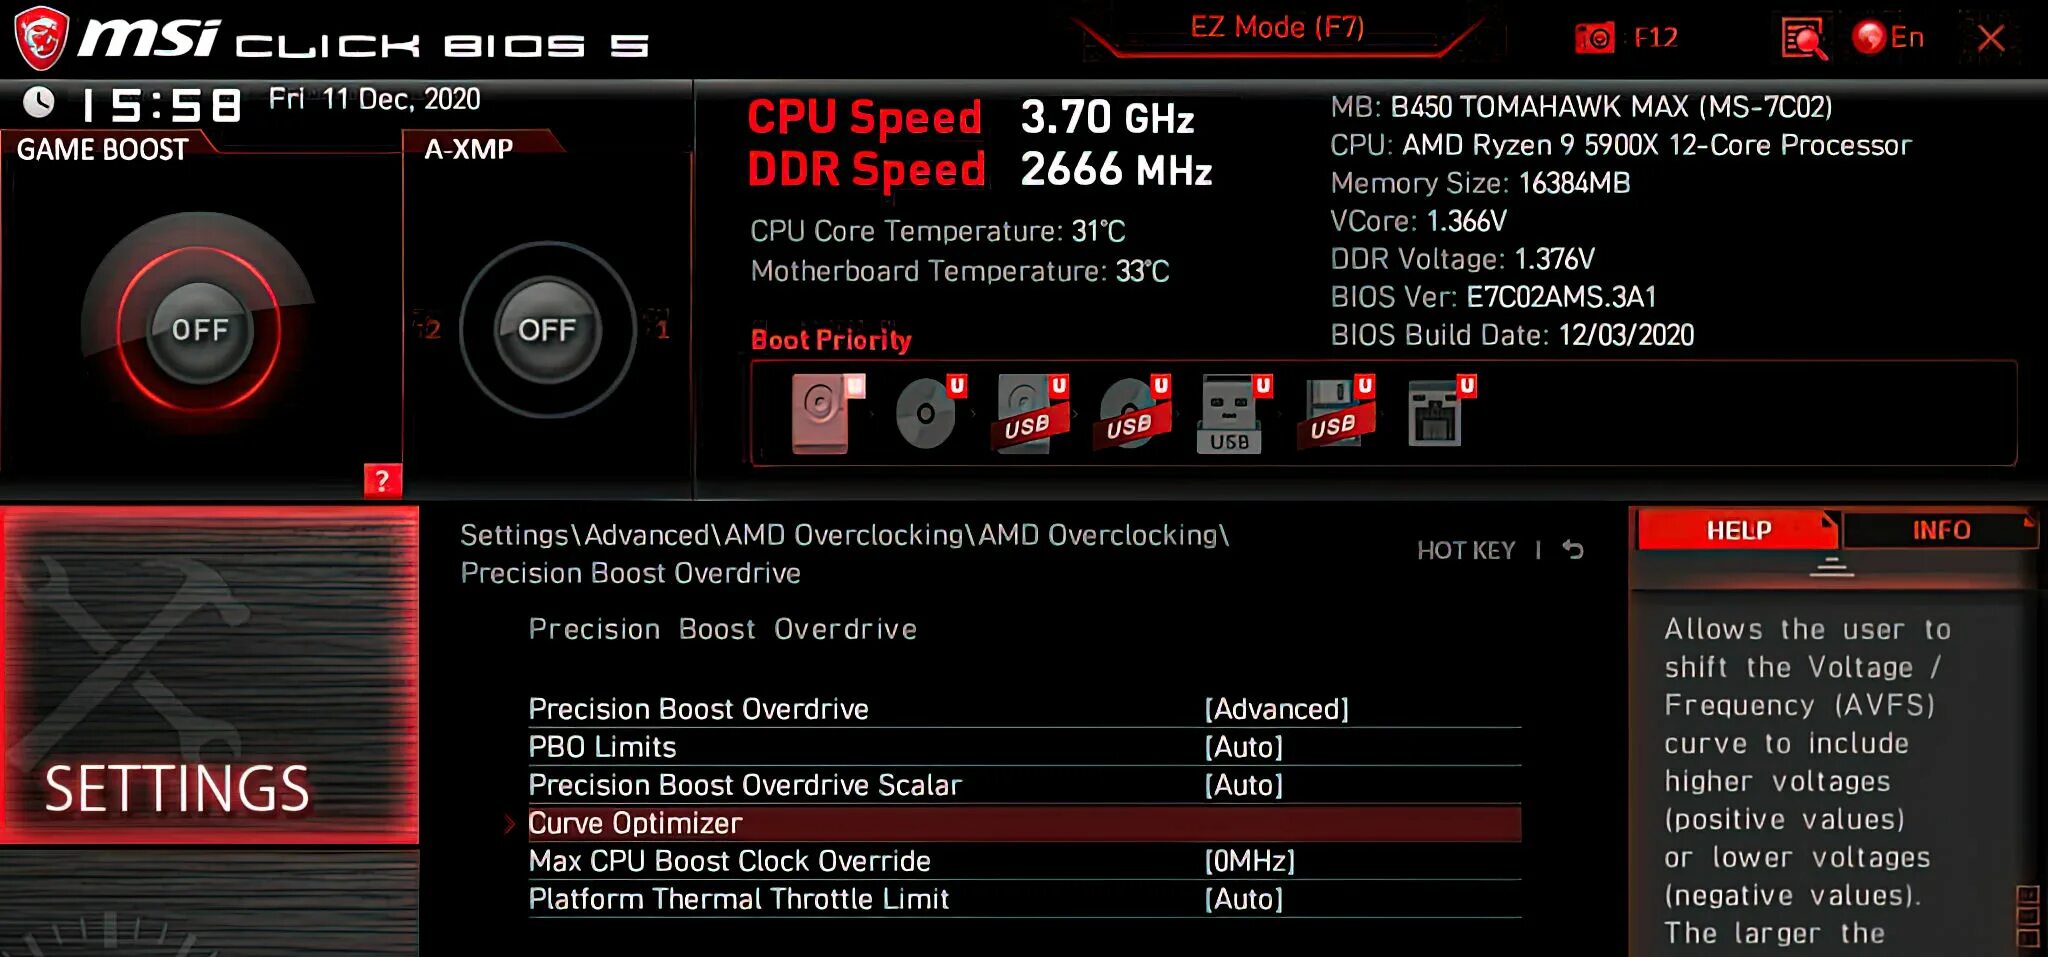The width and height of the screenshot is (2048, 957).
Task: Click the Motherboard Temperature 33°C reading
Action: [960, 271]
